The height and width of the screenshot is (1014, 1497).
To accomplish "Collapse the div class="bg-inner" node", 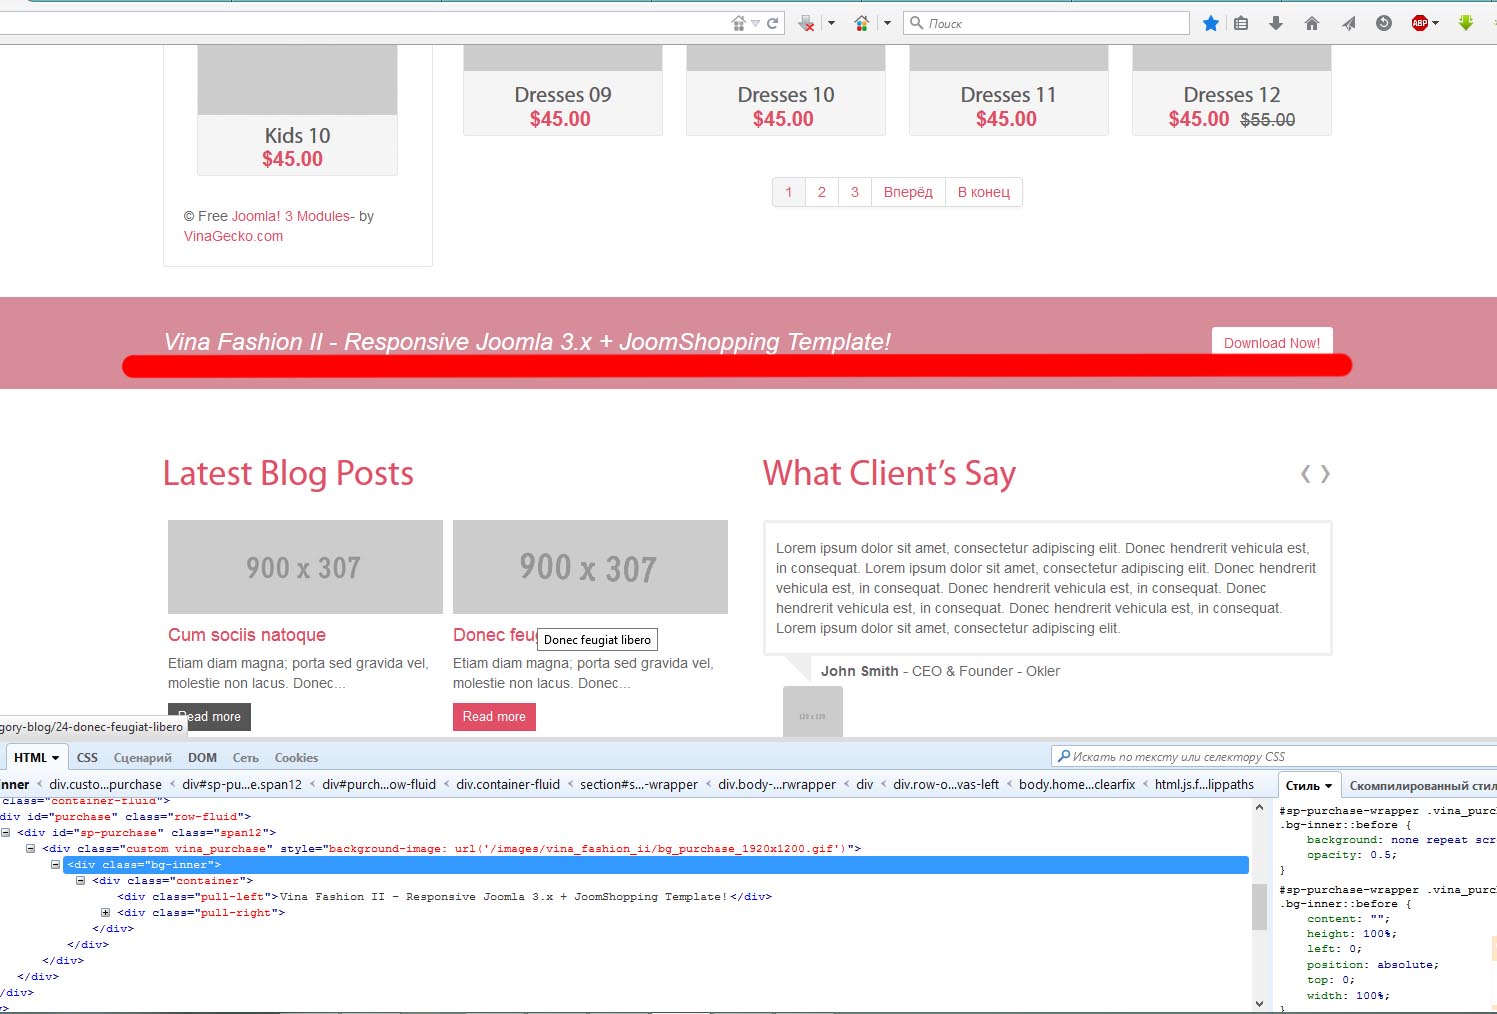I will pyautogui.click(x=56, y=865).
